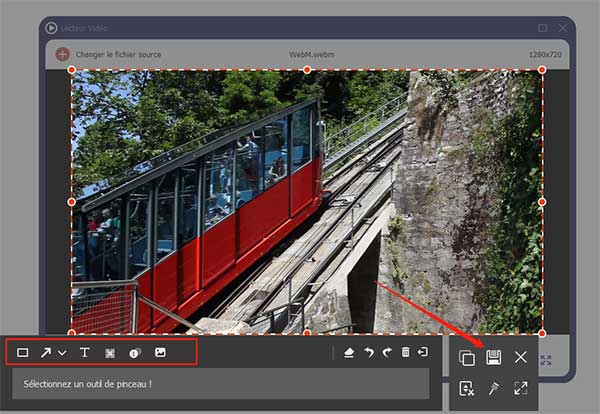This screenshot has height=414, width=600.
Task: Delete all annotations with trash icon
Action: point(405,352)
